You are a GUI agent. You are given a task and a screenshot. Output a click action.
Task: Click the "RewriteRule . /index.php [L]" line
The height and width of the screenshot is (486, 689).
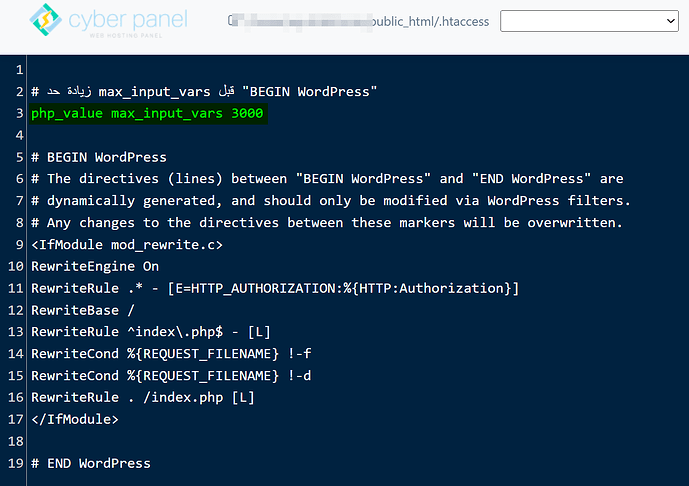click(x=143, y=398)
